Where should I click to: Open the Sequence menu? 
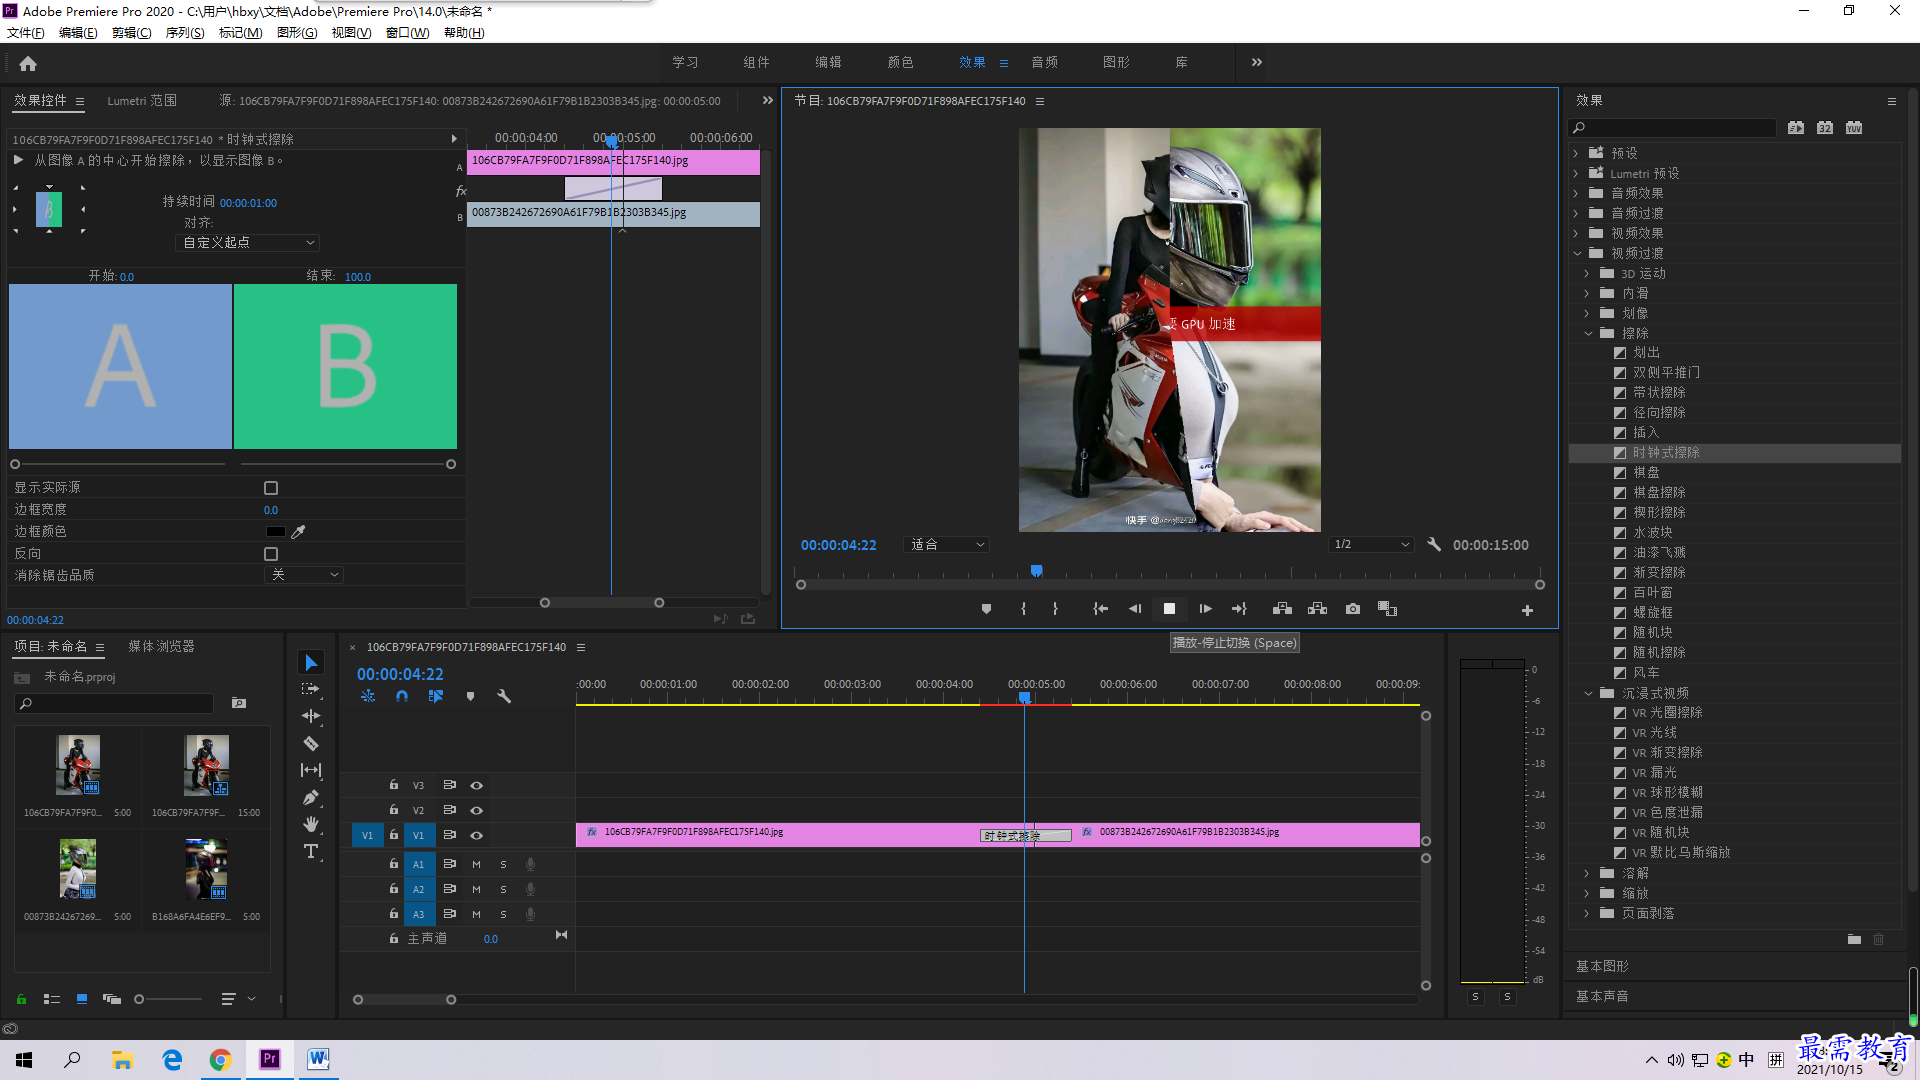tap(185, 33)
